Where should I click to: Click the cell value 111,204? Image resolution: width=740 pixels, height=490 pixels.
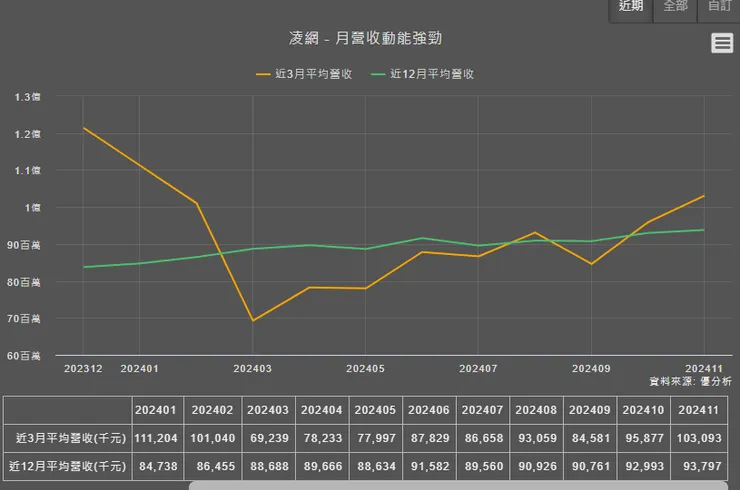coord(156,438)
